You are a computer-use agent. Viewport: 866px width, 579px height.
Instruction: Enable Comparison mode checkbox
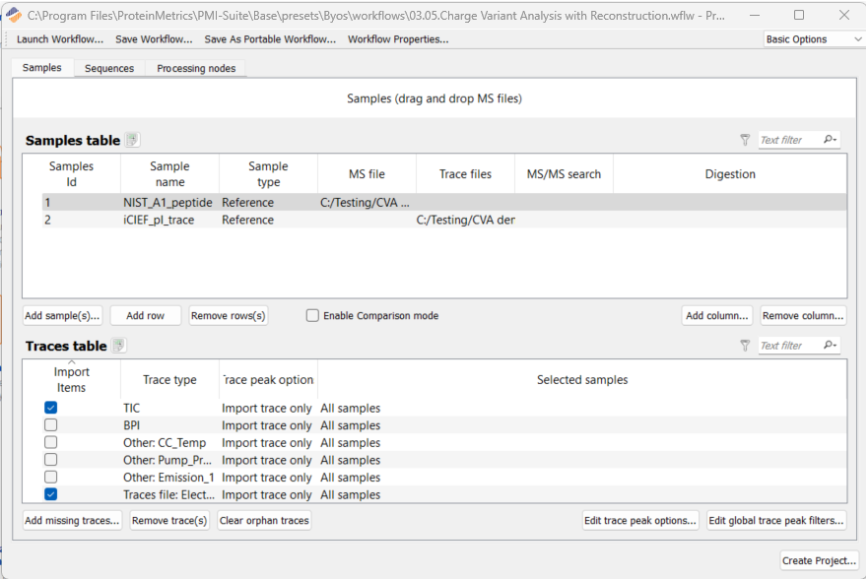pyautogui.click(x=313, y=315)
